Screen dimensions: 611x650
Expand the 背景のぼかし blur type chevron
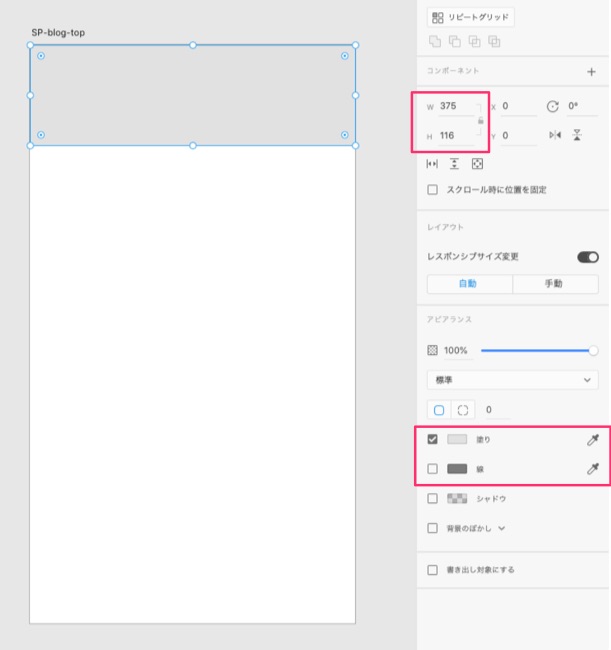click(x=502, y=527)
